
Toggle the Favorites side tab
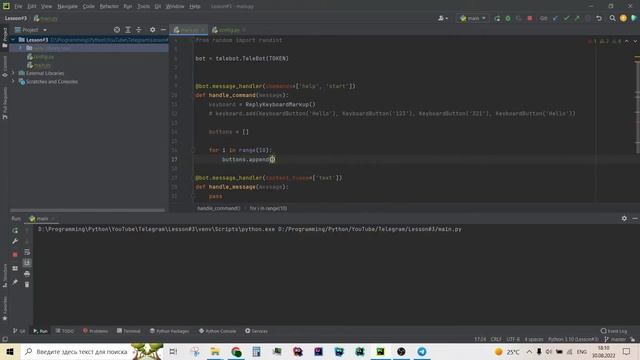pos(5,308)
